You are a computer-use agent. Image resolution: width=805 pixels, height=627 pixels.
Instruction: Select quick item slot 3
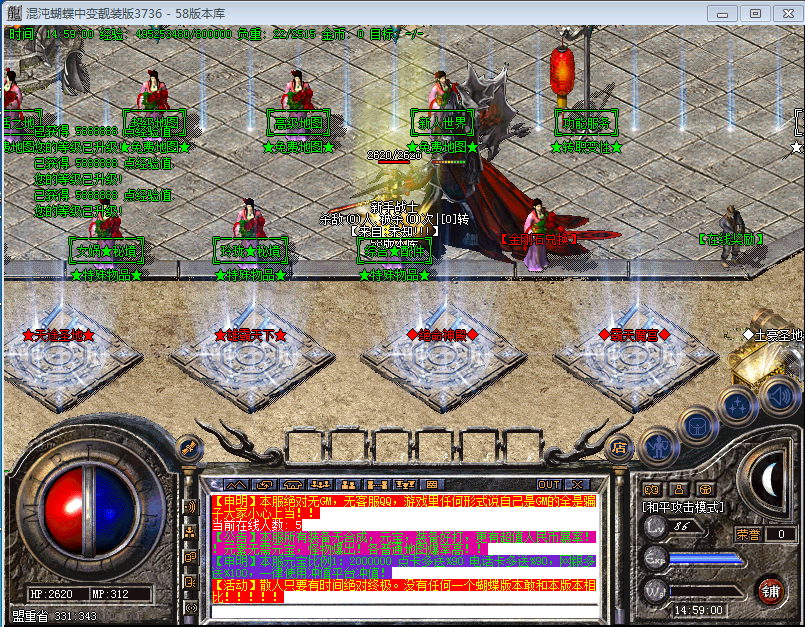(394, 446)
